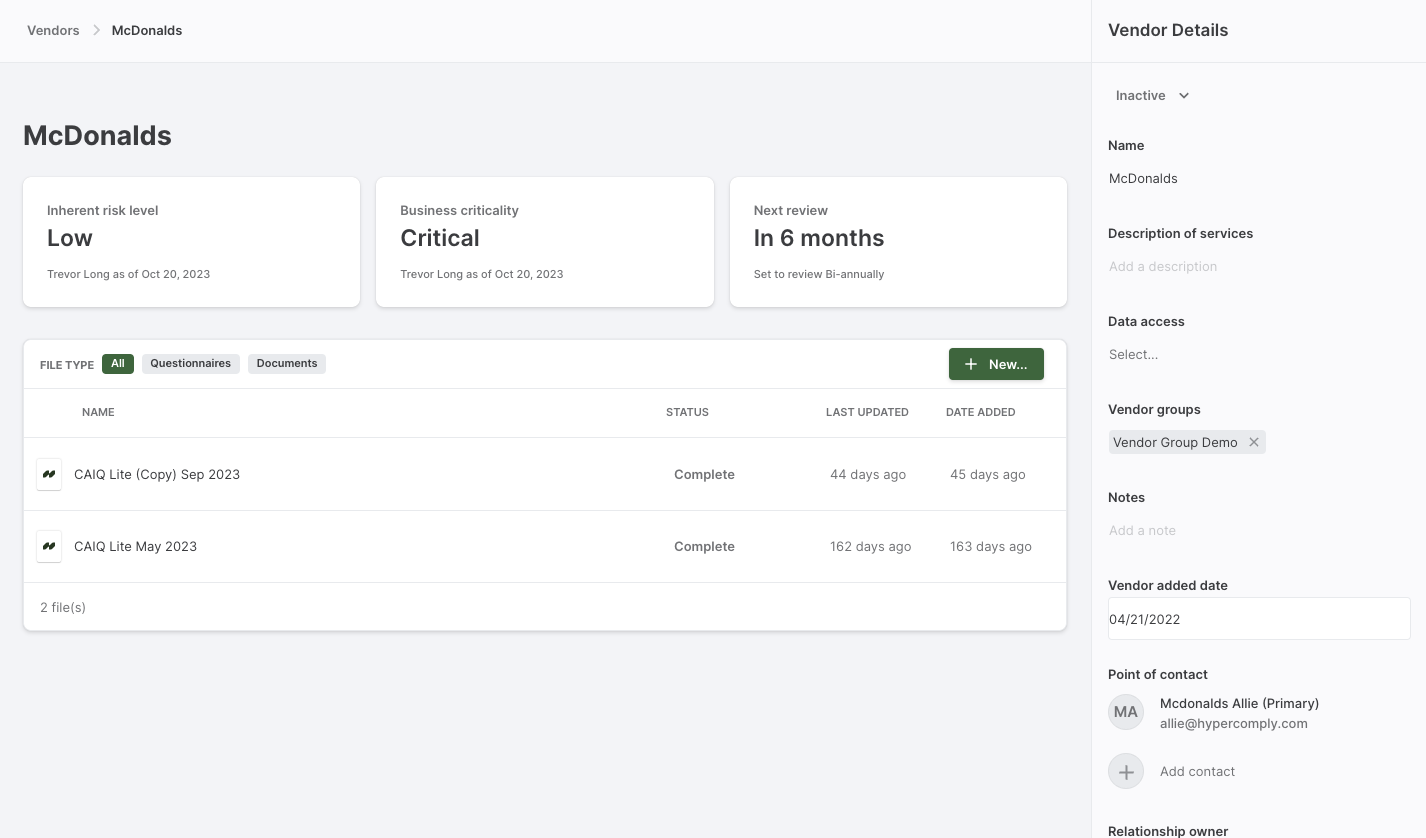Image resolution: width=1426 pixels, height=838 pixels.
Task: Click the breadcrumb chevron separator after Vendors
Action: 96,30
